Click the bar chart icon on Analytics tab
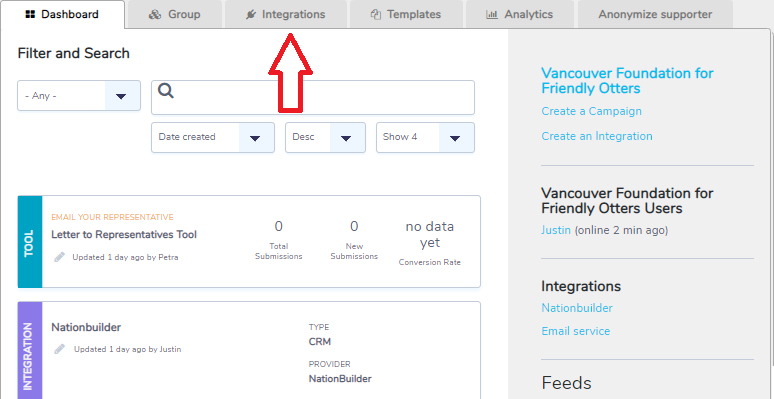This screenshot has height=399, width=774. (492, 15)
